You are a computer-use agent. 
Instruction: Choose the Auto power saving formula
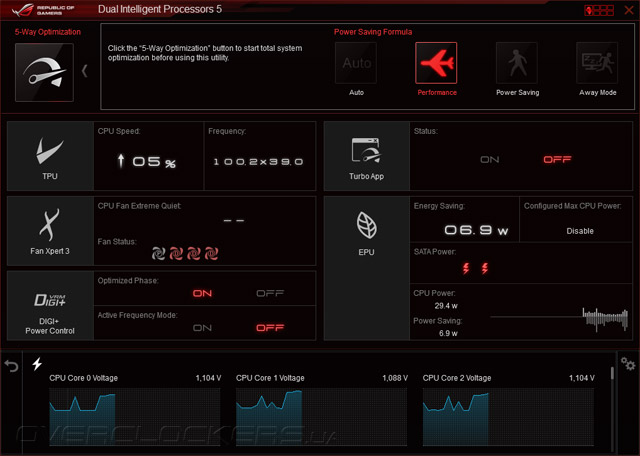356,63
